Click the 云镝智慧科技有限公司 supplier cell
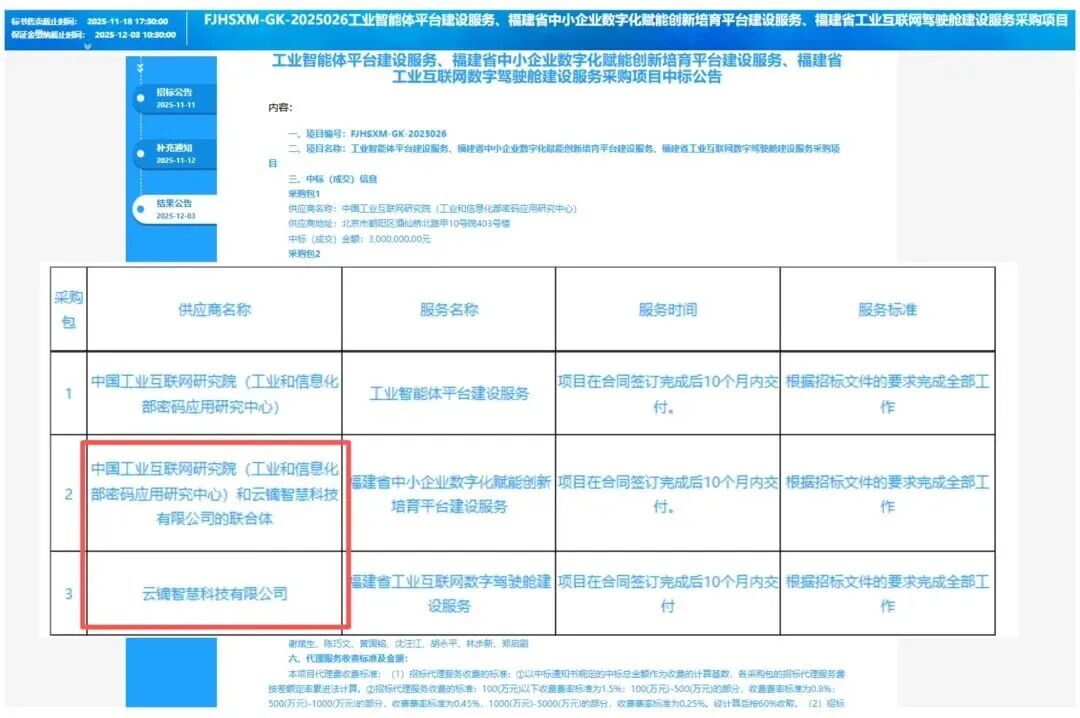 pos(214,593)
